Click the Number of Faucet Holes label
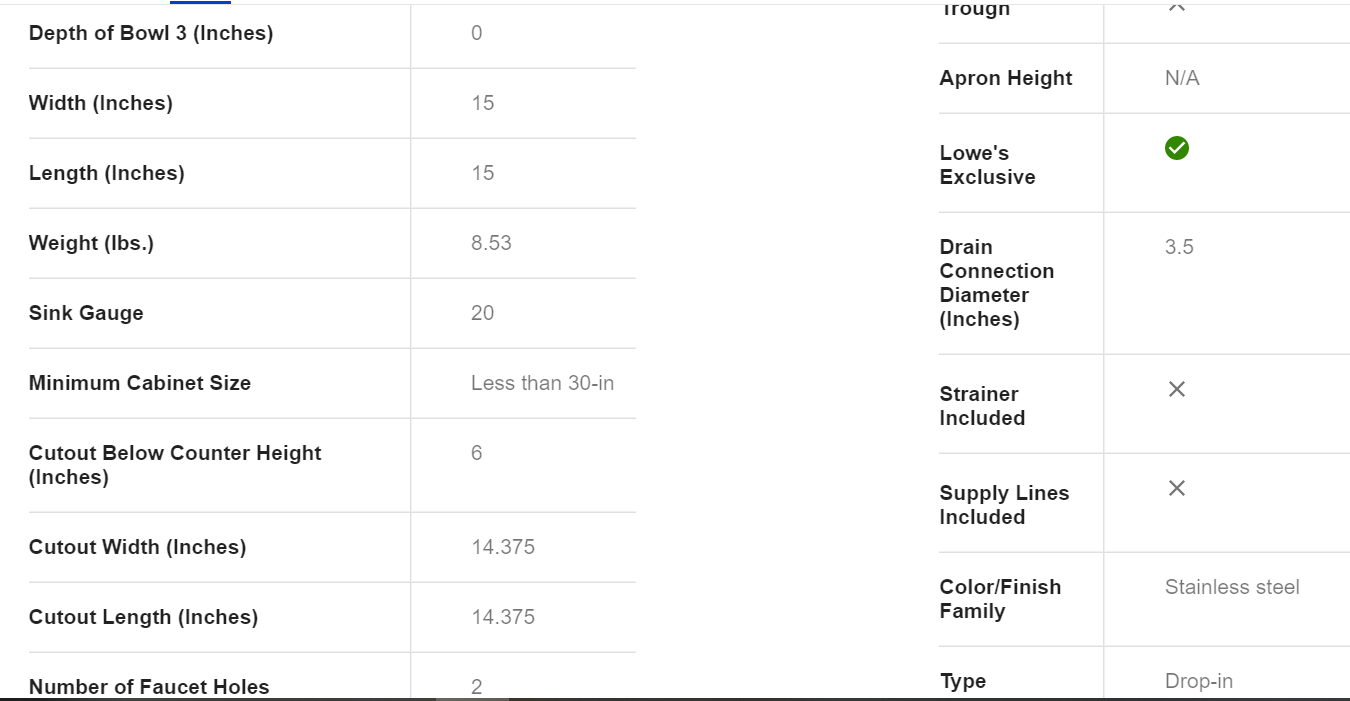The image size is (1350, 701). [x=149, y=687]
